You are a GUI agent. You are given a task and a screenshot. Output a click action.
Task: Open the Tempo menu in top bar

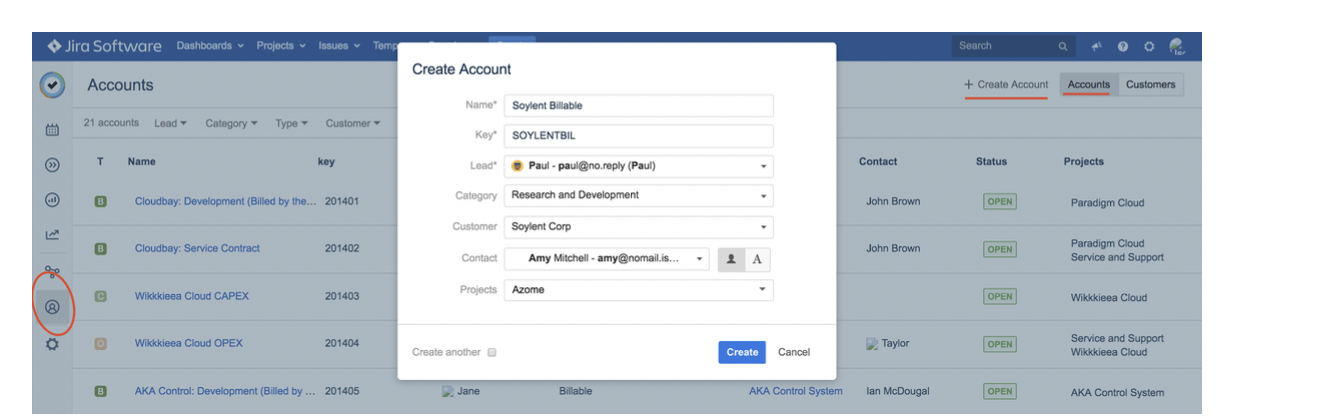point(386,46)
